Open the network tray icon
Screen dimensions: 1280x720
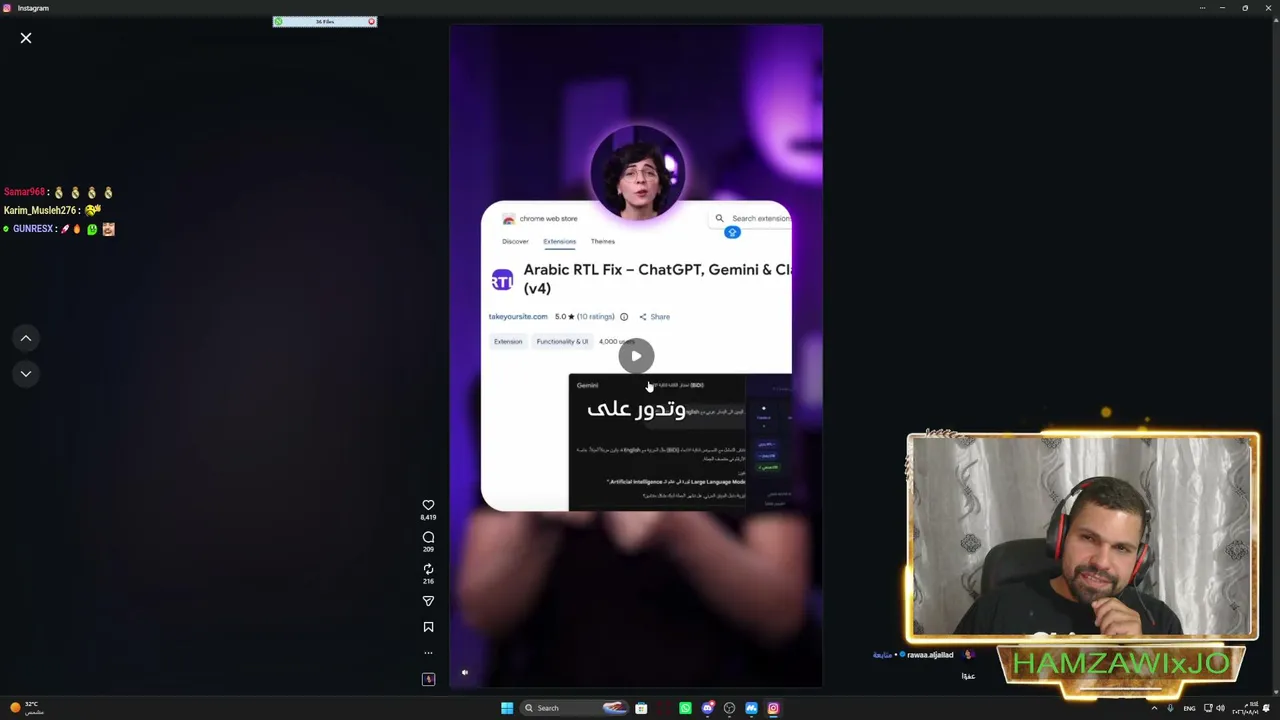1208,708
